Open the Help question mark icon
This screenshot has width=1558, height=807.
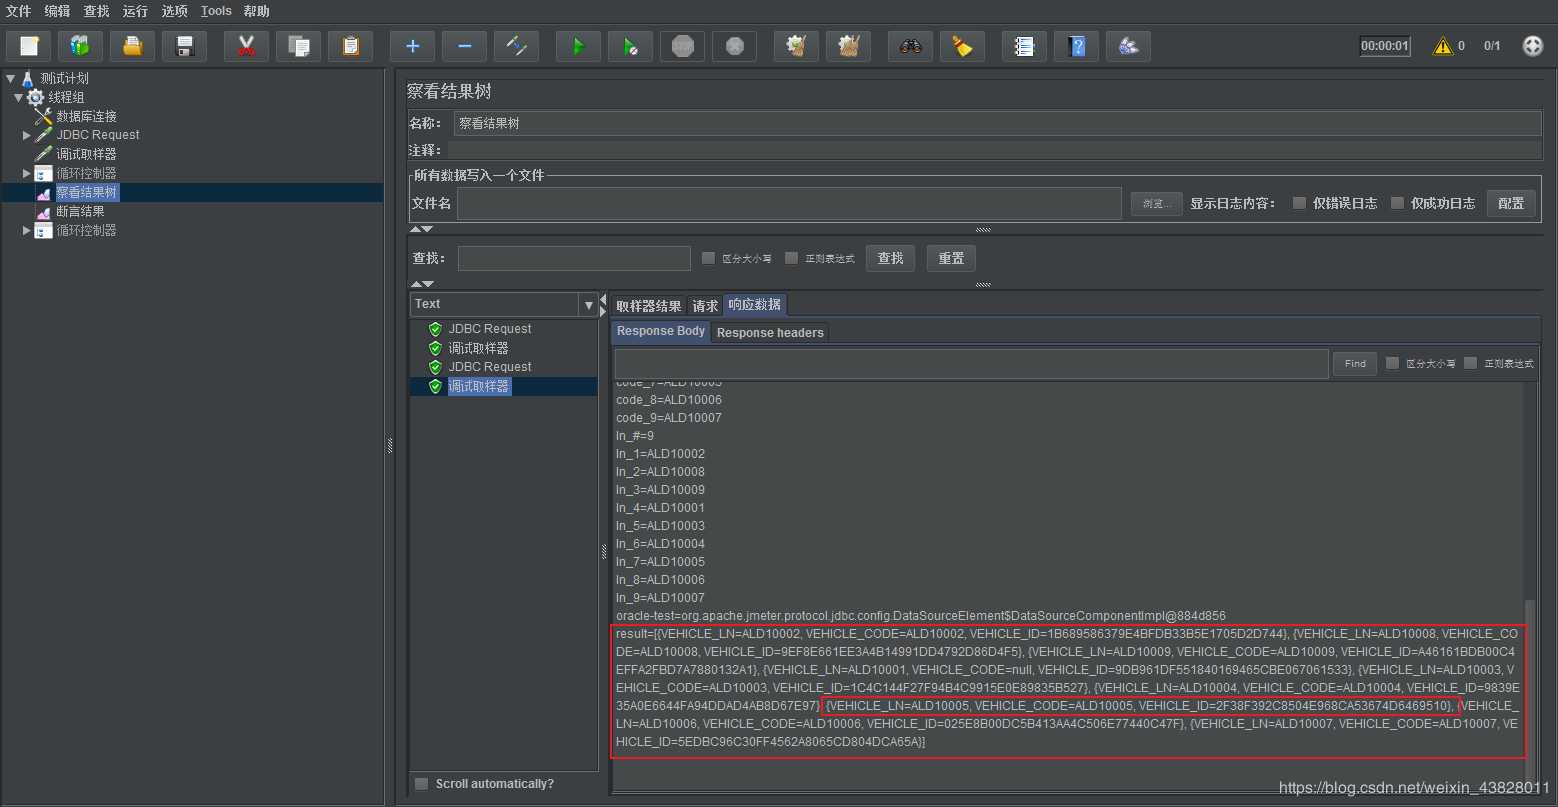(1076, 46)
